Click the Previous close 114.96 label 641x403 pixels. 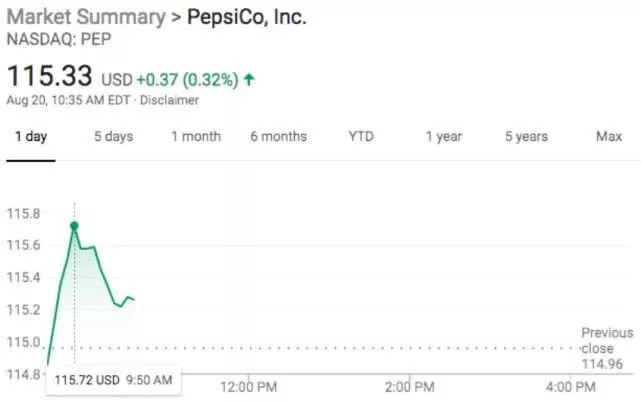coord(606,348)
